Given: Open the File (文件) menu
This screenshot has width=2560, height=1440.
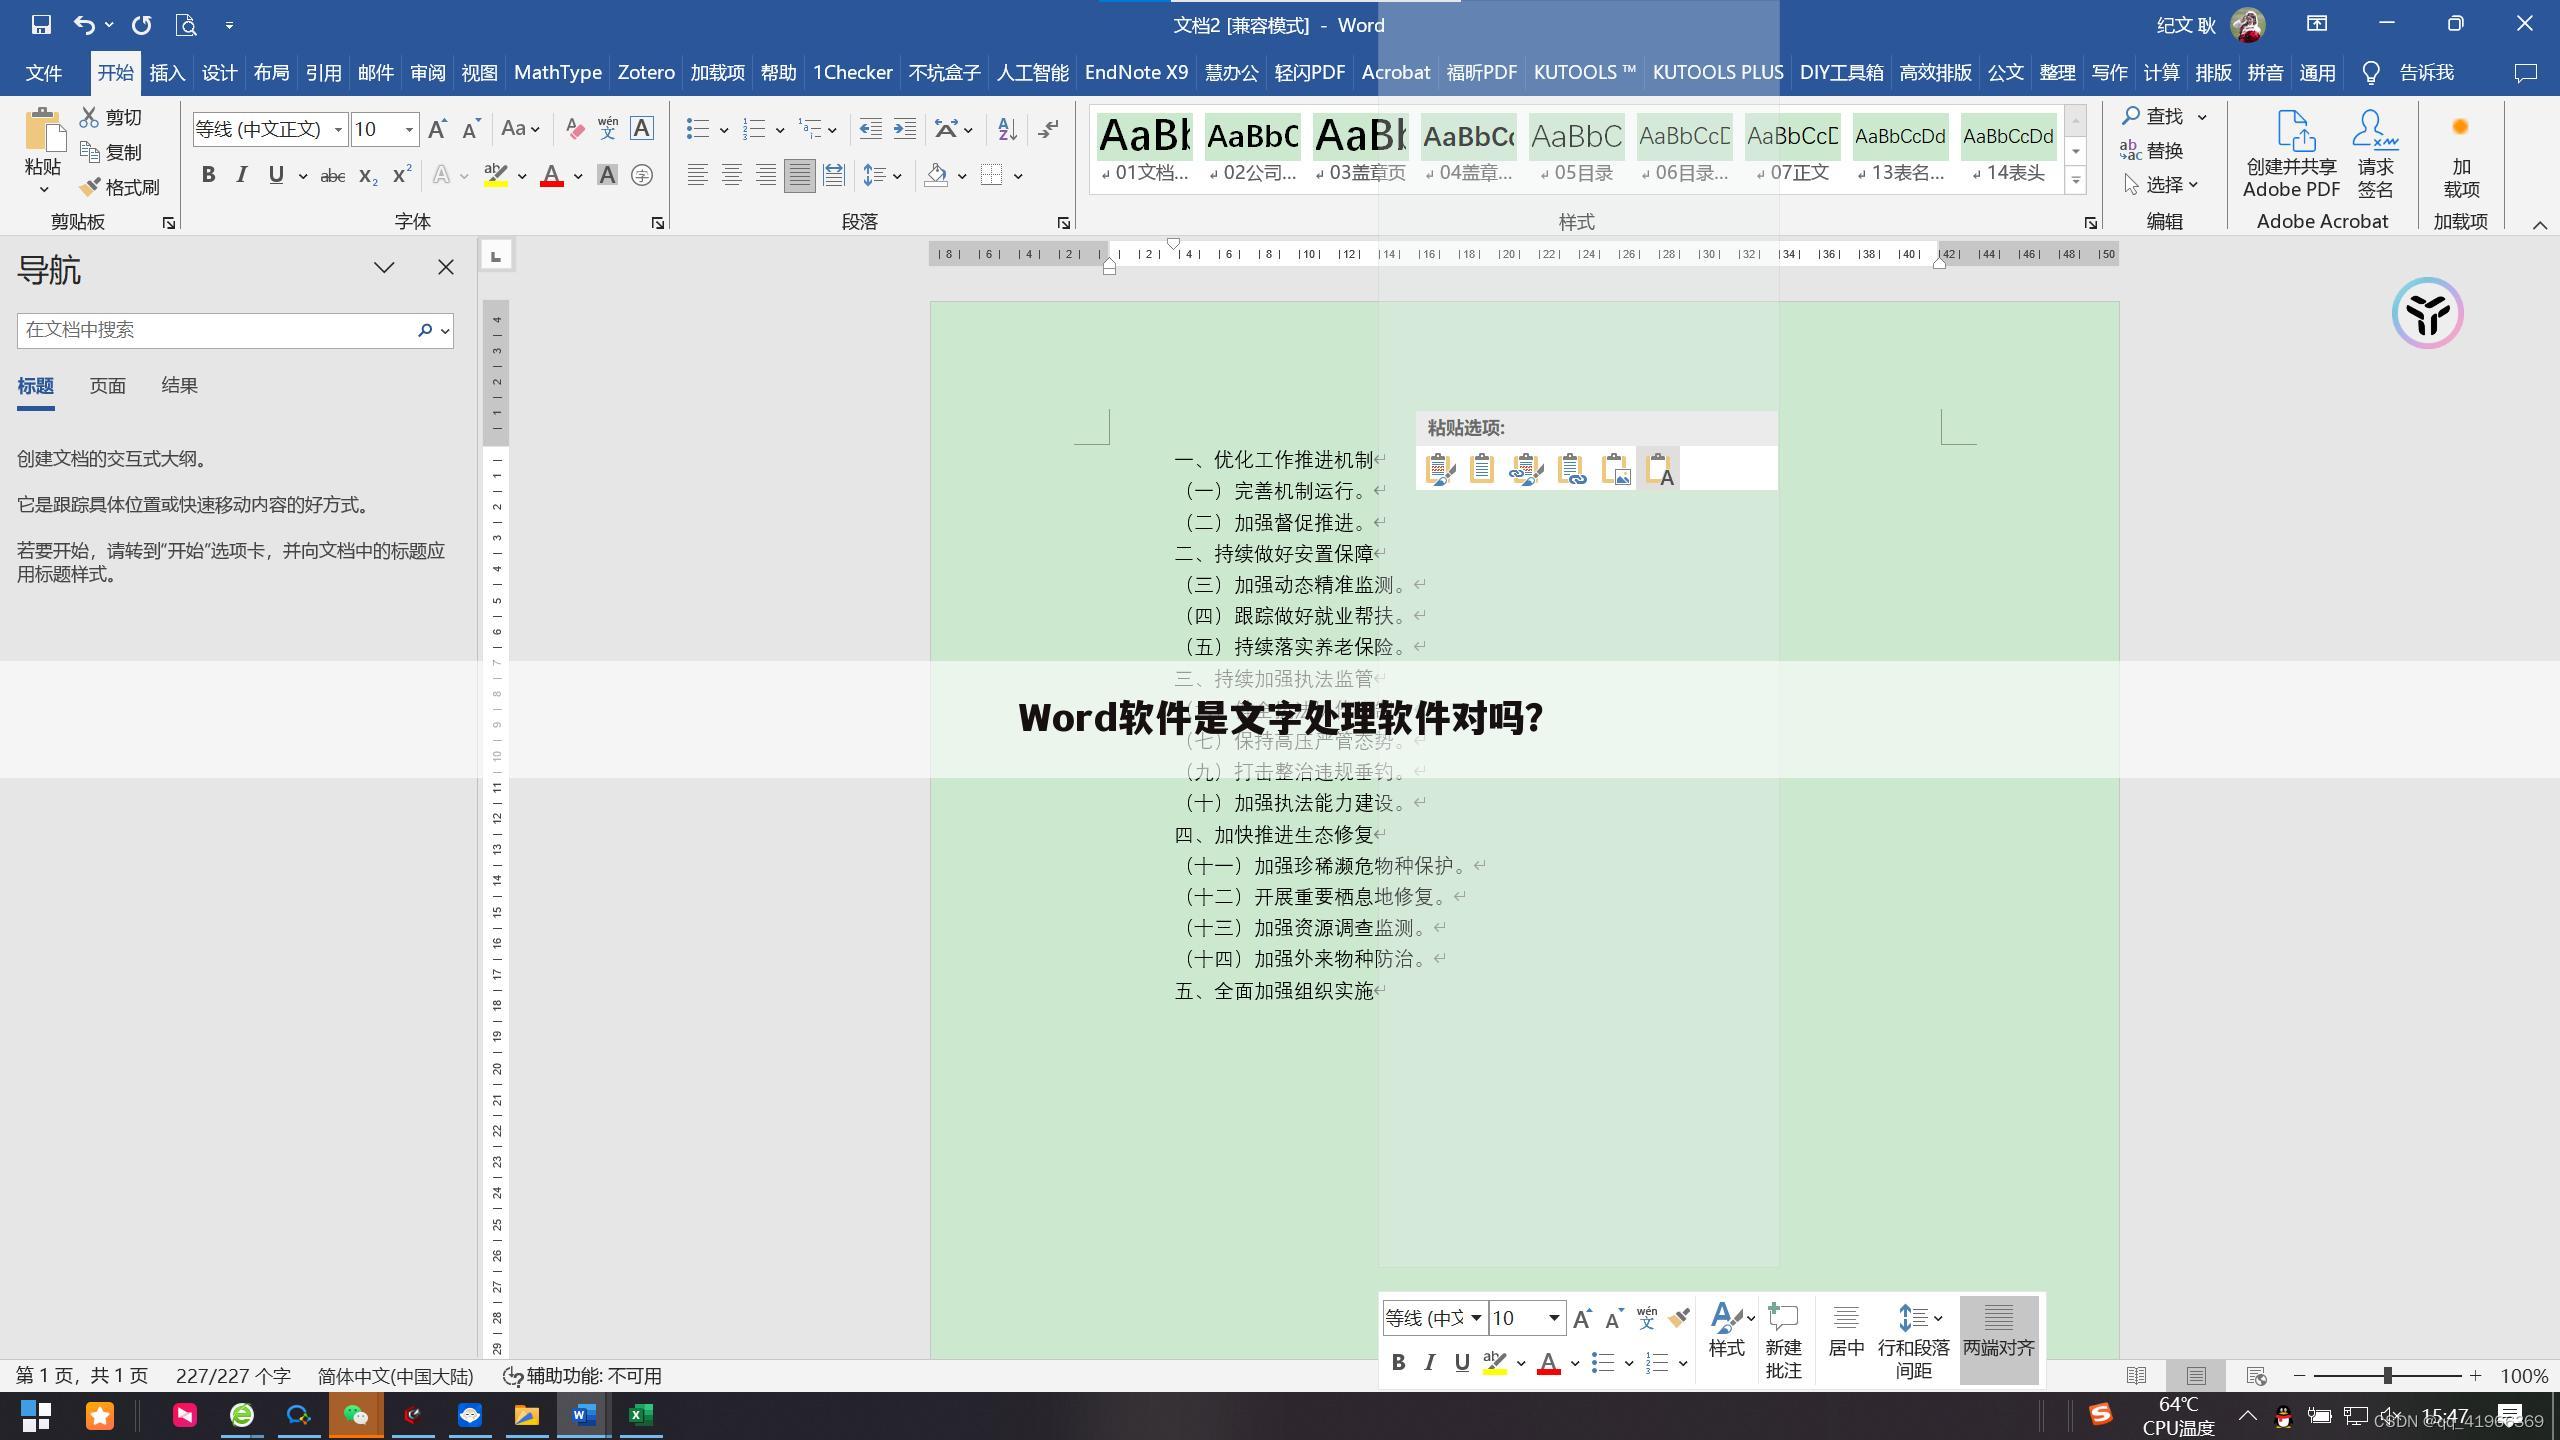Looking at the screenshot, I should click(x=44, y=73).
